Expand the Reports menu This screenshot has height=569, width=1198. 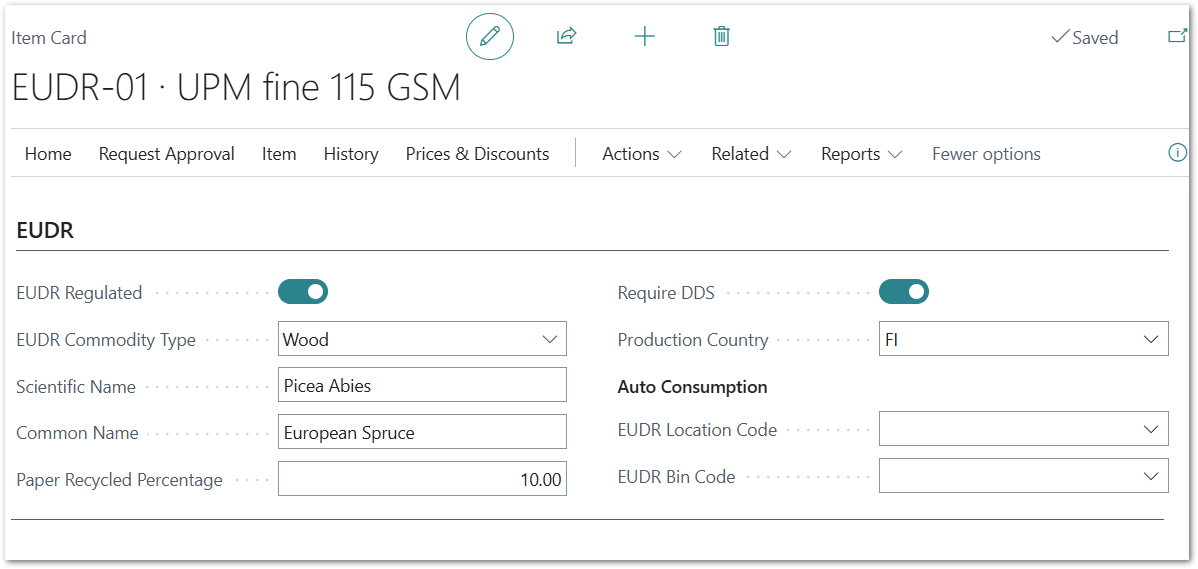(861, 154)
